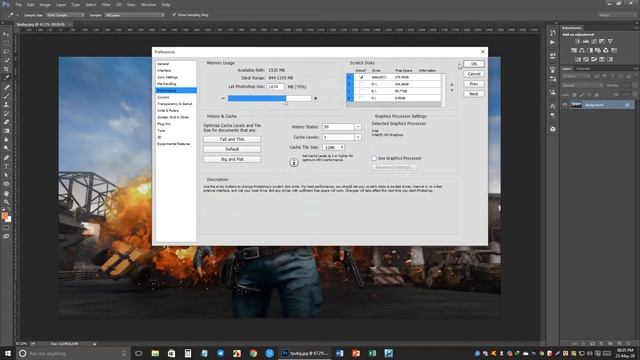Select the Rectangular Marquee tool
Image resolution: width=640 pixels, height=360 pixels.
[6, 43]
